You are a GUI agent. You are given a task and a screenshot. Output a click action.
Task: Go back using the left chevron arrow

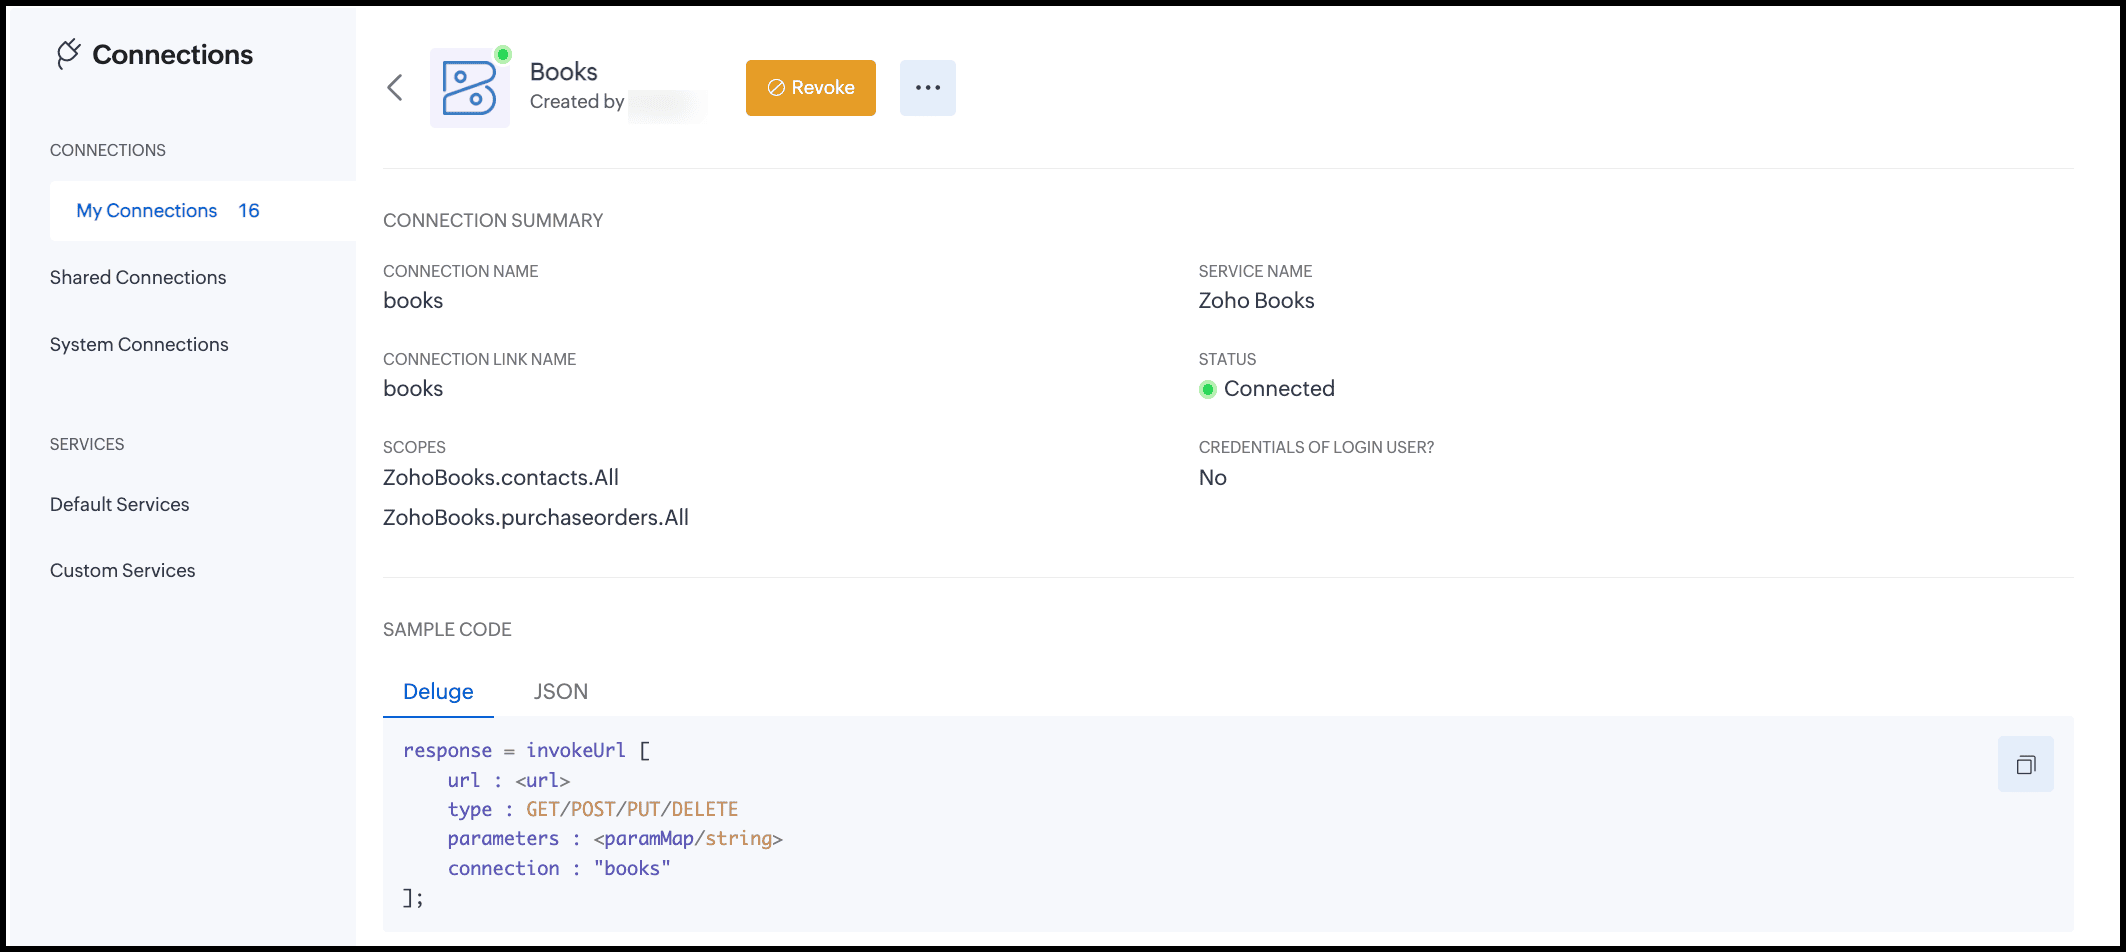tap(395, 88)
